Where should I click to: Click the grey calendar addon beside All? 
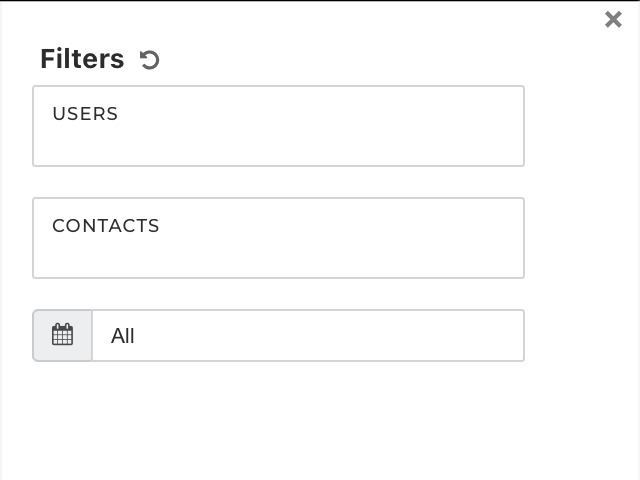click(x=62, y=335)
